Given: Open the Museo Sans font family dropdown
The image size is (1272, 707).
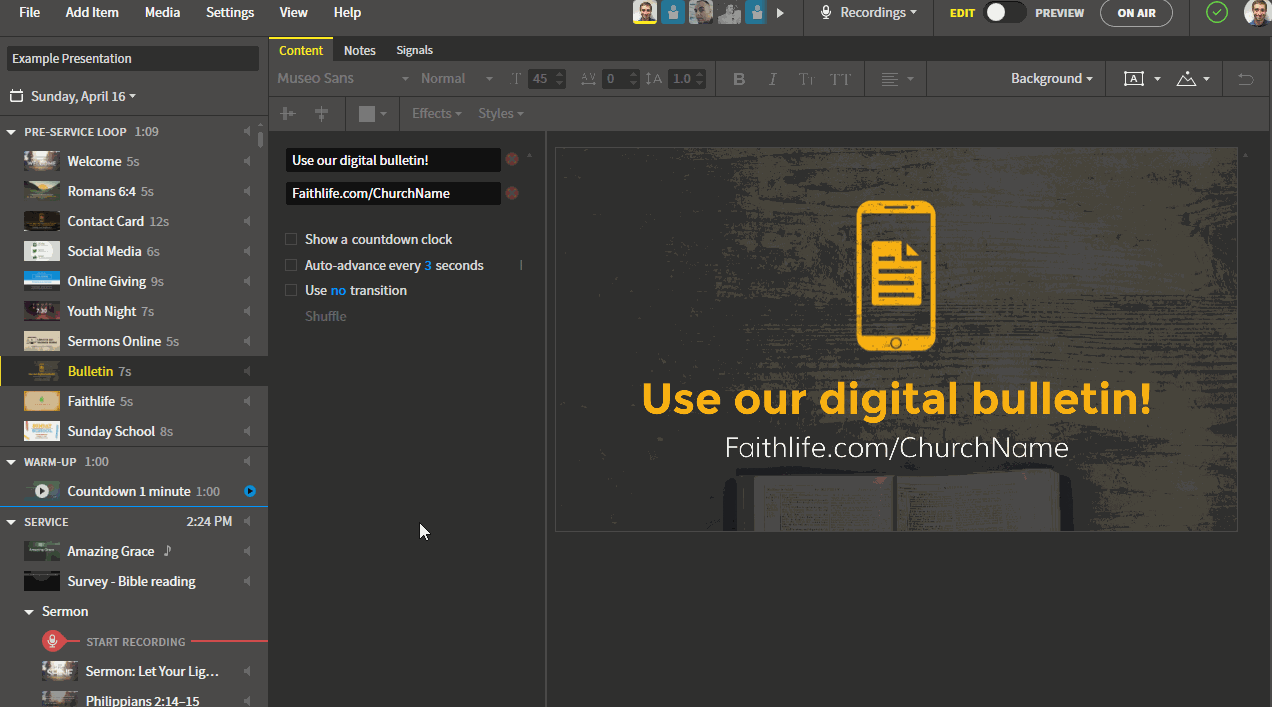Looking at the screenshot, I should click(x=343, y=79).
